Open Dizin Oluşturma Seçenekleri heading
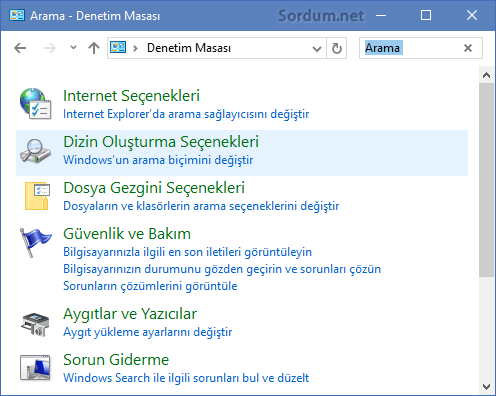Image resolution: width=496 pixels, height=396 pixels. click(161, 142)
